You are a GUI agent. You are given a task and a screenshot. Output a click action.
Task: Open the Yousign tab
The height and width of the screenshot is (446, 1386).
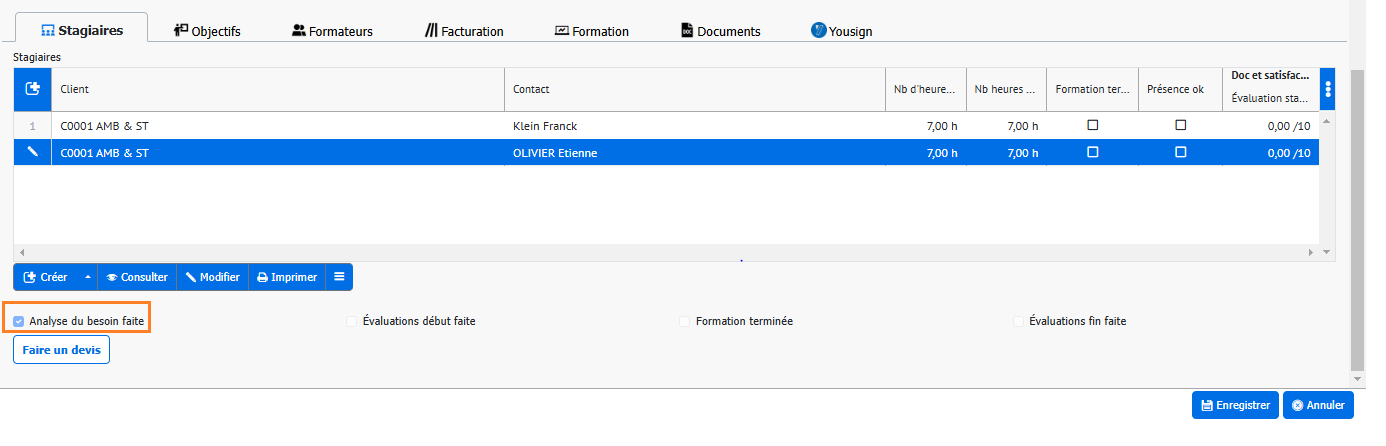click(x=841, y=31)
